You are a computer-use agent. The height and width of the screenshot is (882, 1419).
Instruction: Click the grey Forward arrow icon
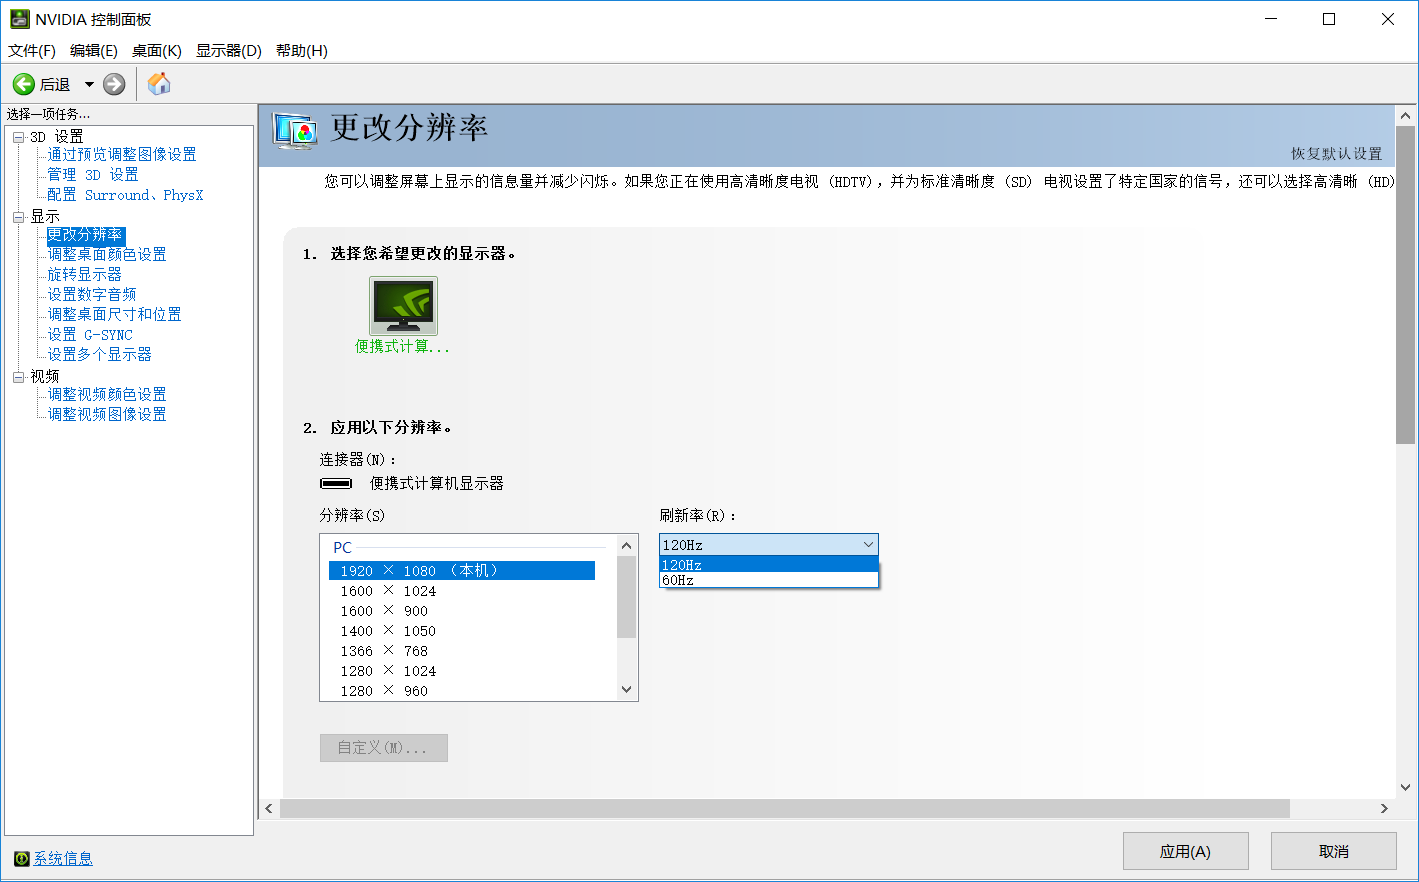115,85
